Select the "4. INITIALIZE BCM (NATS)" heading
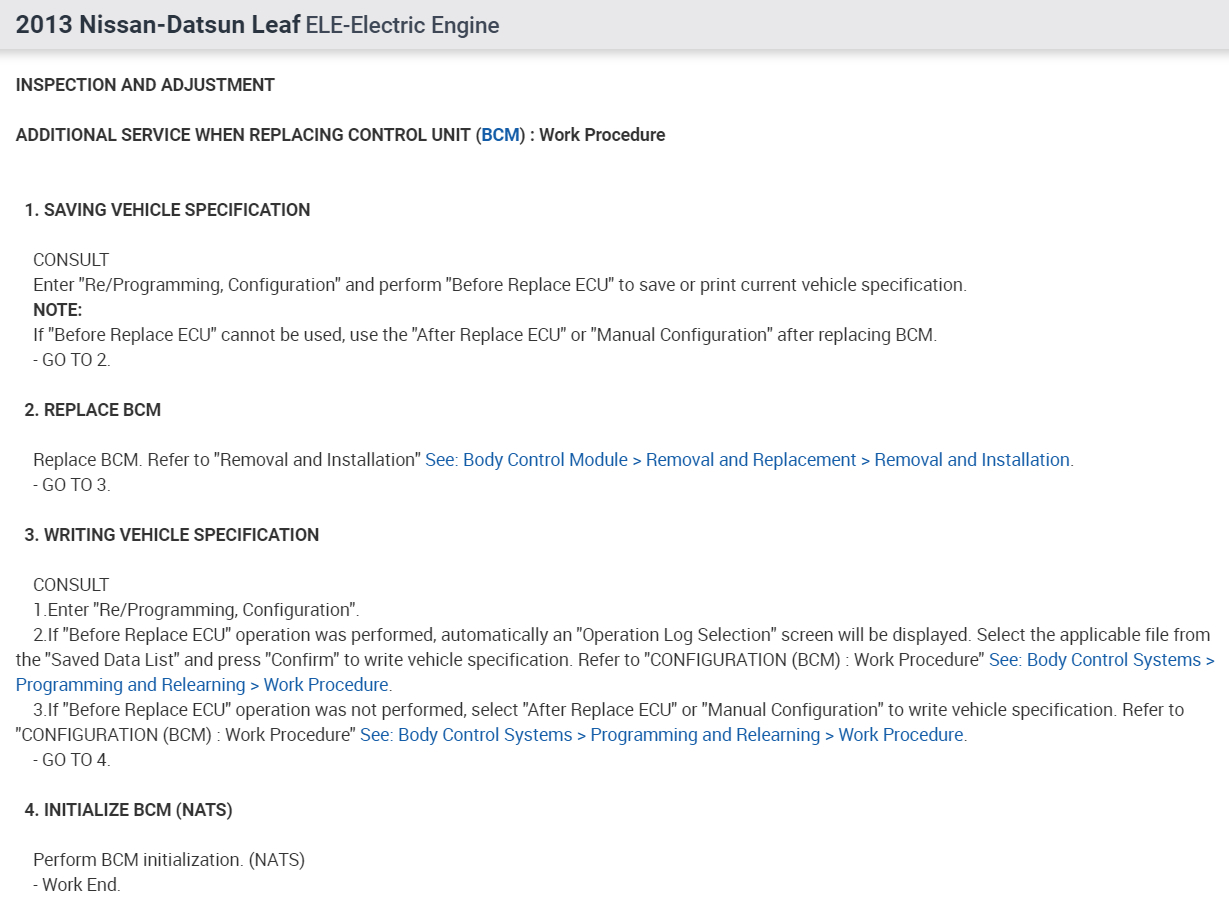Screen dimensions: 1229x905 coord(128,810)
